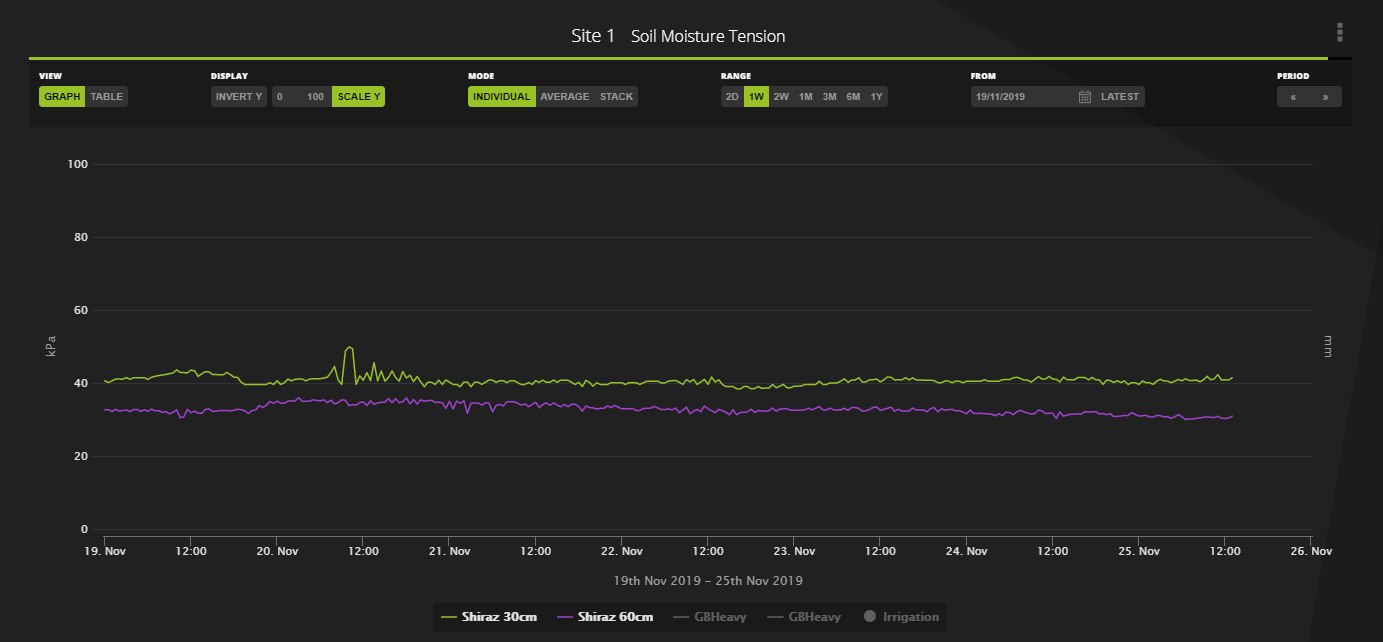Go to previous period with « arrow
The width and height of the screenshot is (1383, 642).
coord(1293,97)
